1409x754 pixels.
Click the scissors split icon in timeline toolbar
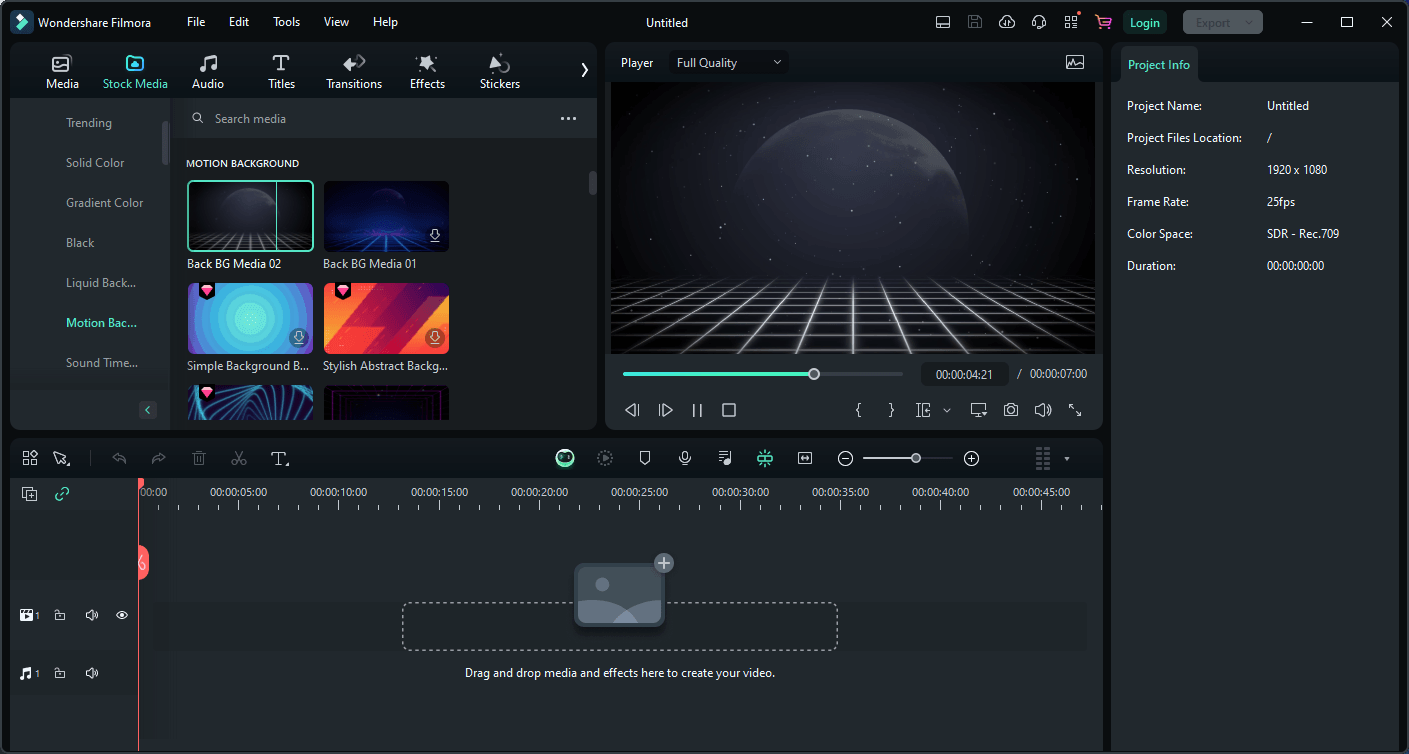coord(239,458)
